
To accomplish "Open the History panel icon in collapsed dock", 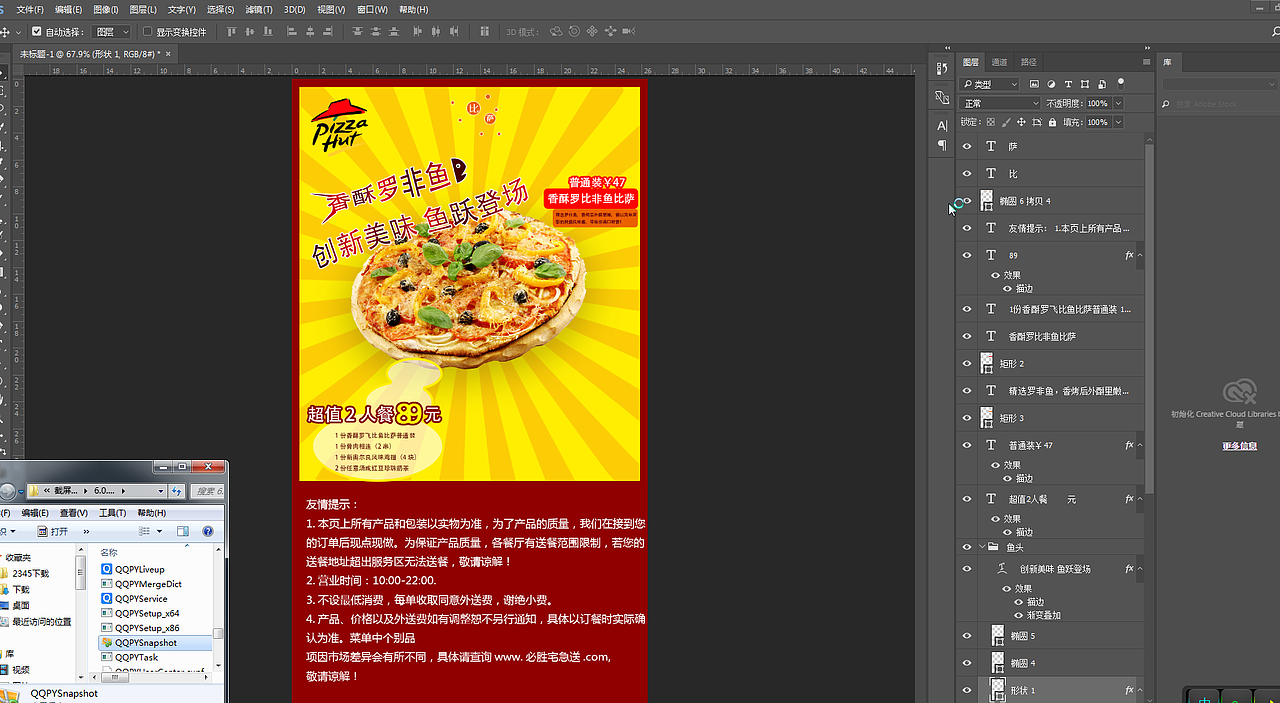I will click(942, 69).
